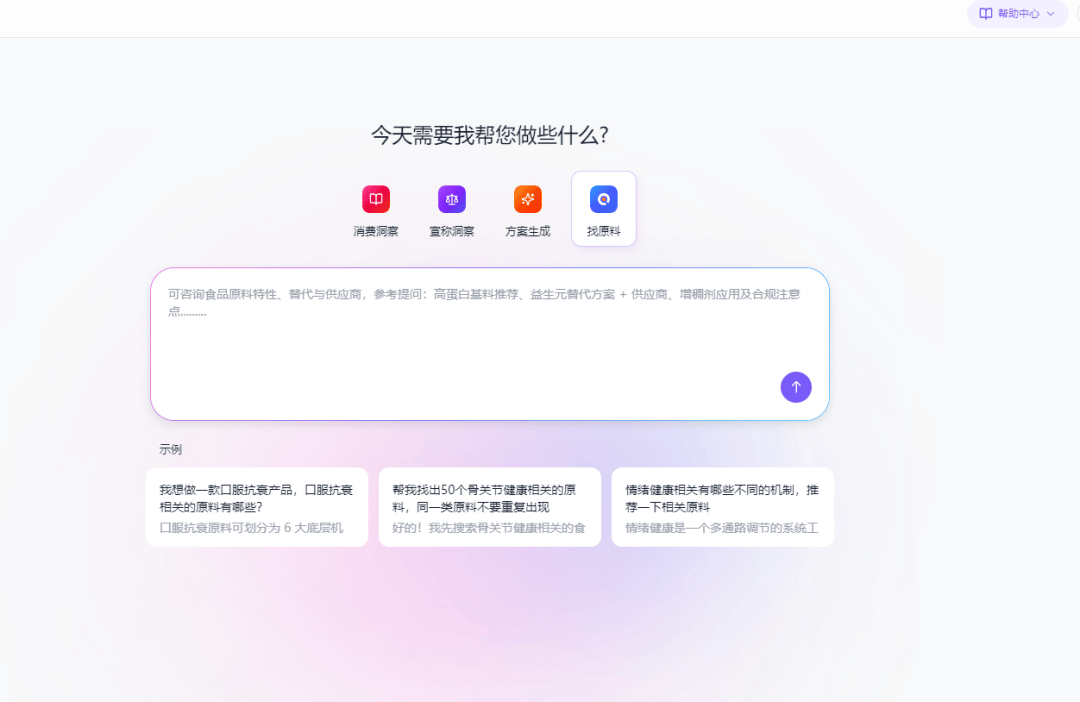Choose the 方案生成 orange sparkle icon

coord(528,199)
